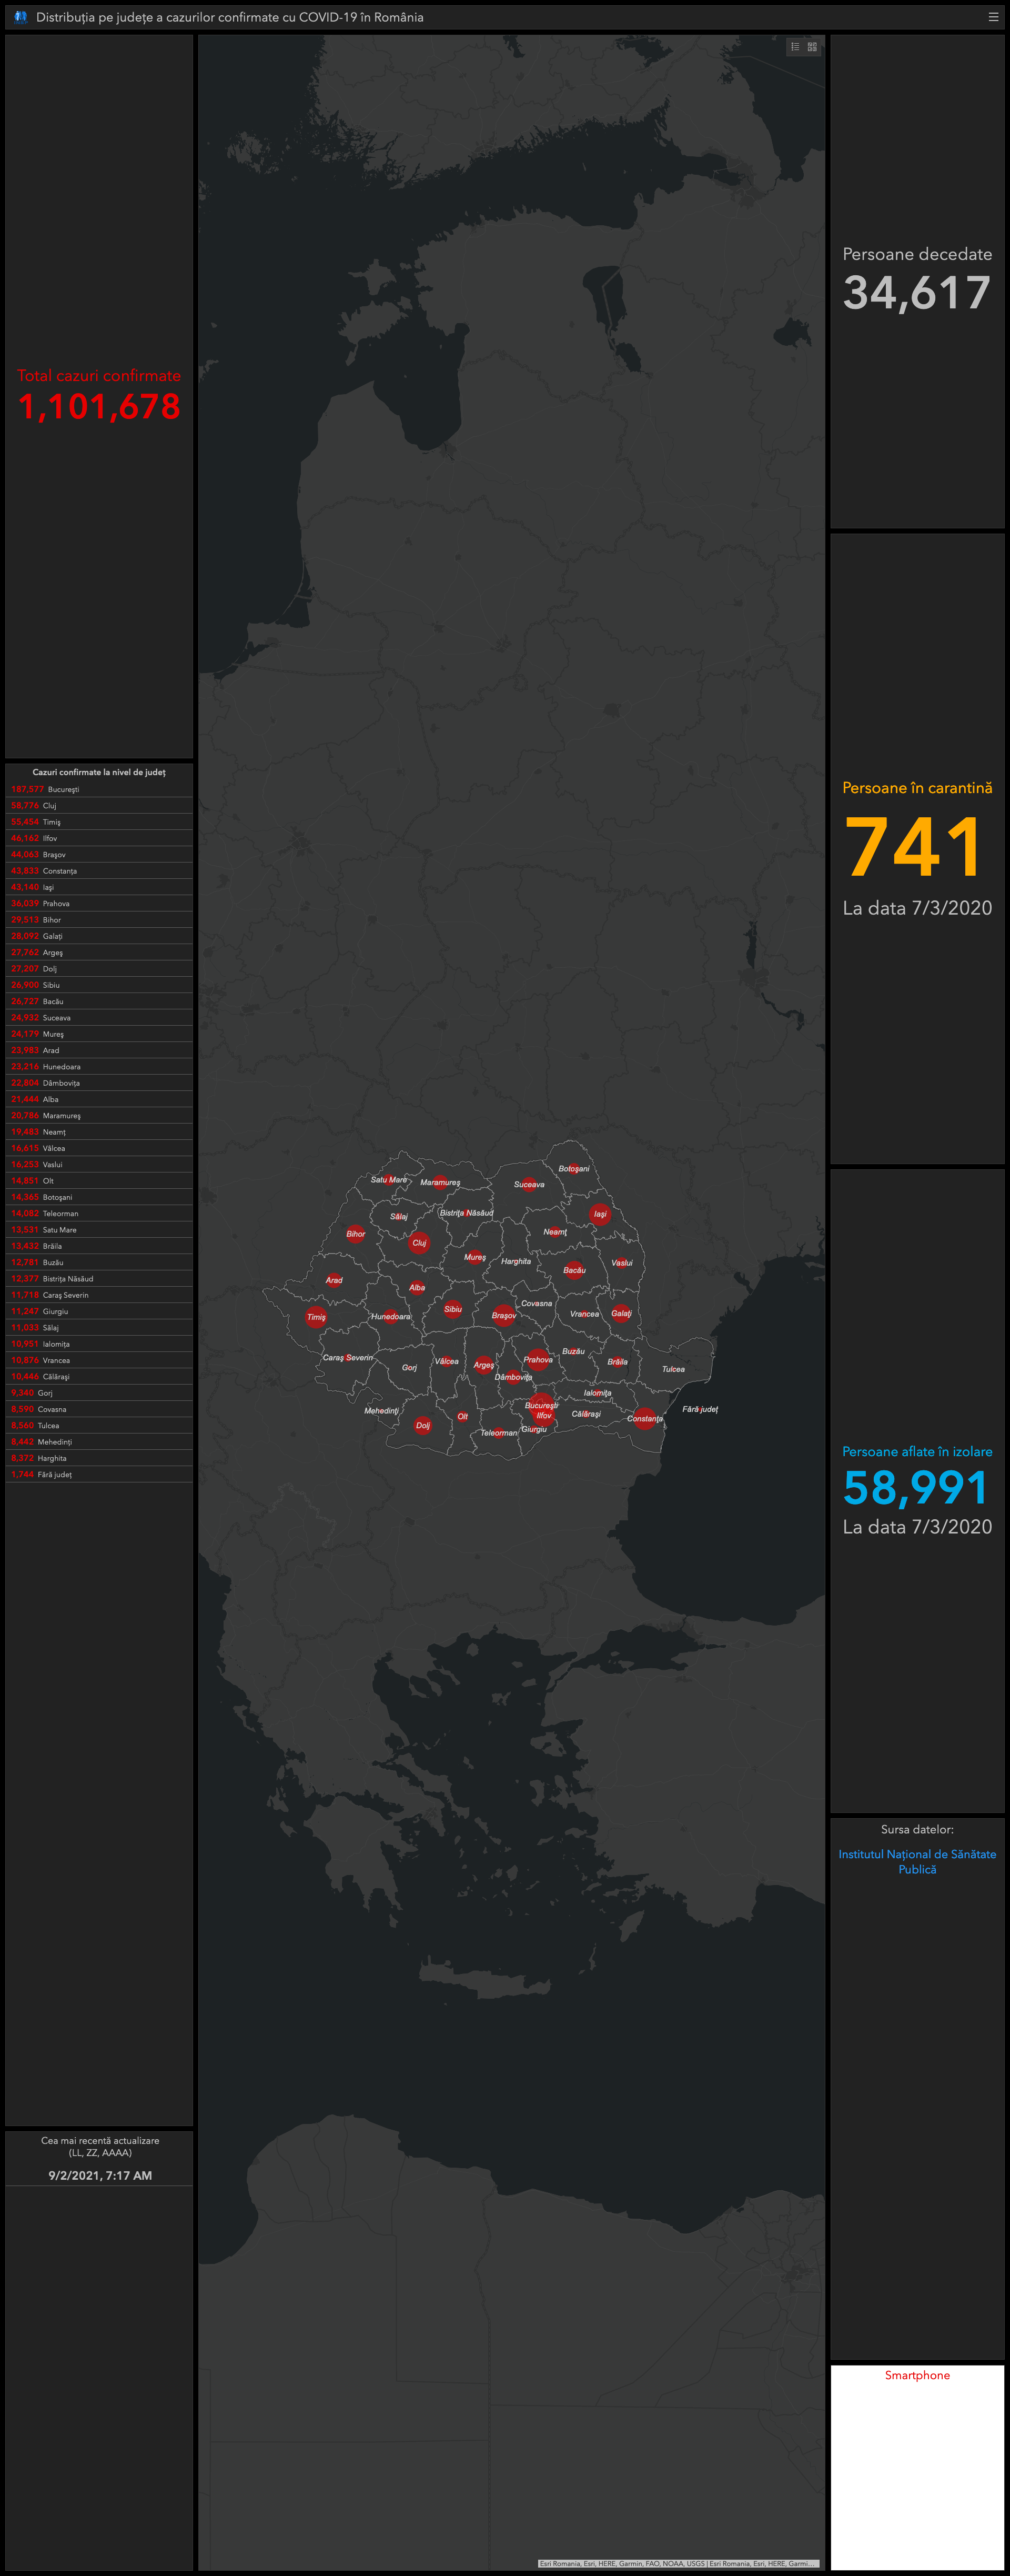This screenshot has height=2576, width=1010.
Task: Select Dâmbovița row in the county list
Action: tap(99, 1083)
